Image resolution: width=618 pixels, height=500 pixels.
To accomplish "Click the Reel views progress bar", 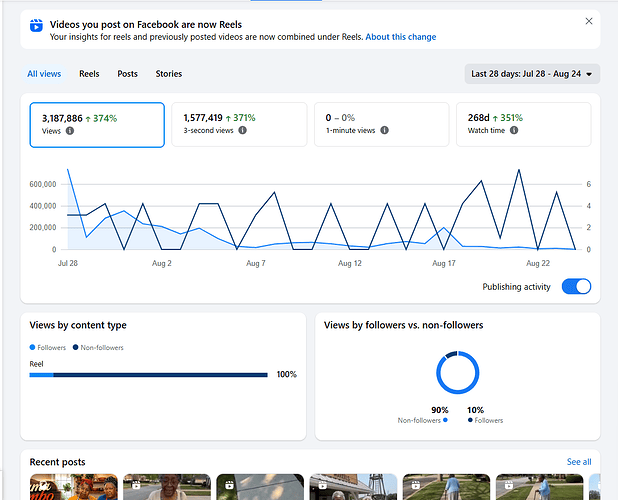I will [x=149, y=375].
